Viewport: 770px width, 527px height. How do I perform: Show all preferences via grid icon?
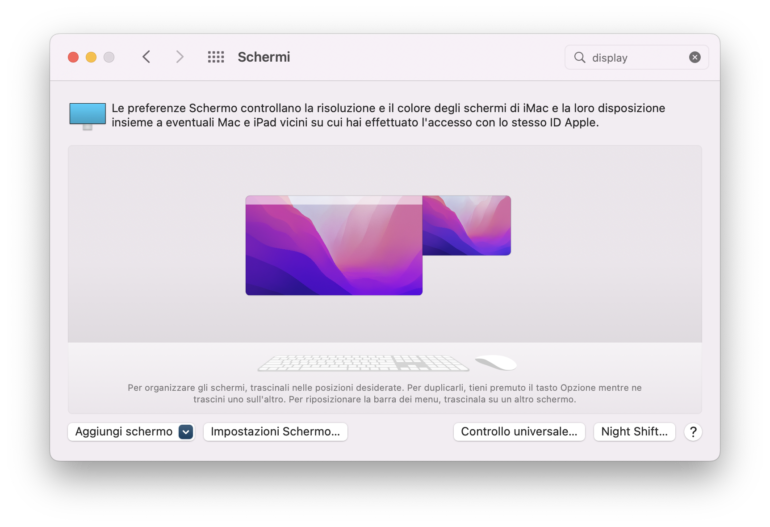[x=215, y=57]
